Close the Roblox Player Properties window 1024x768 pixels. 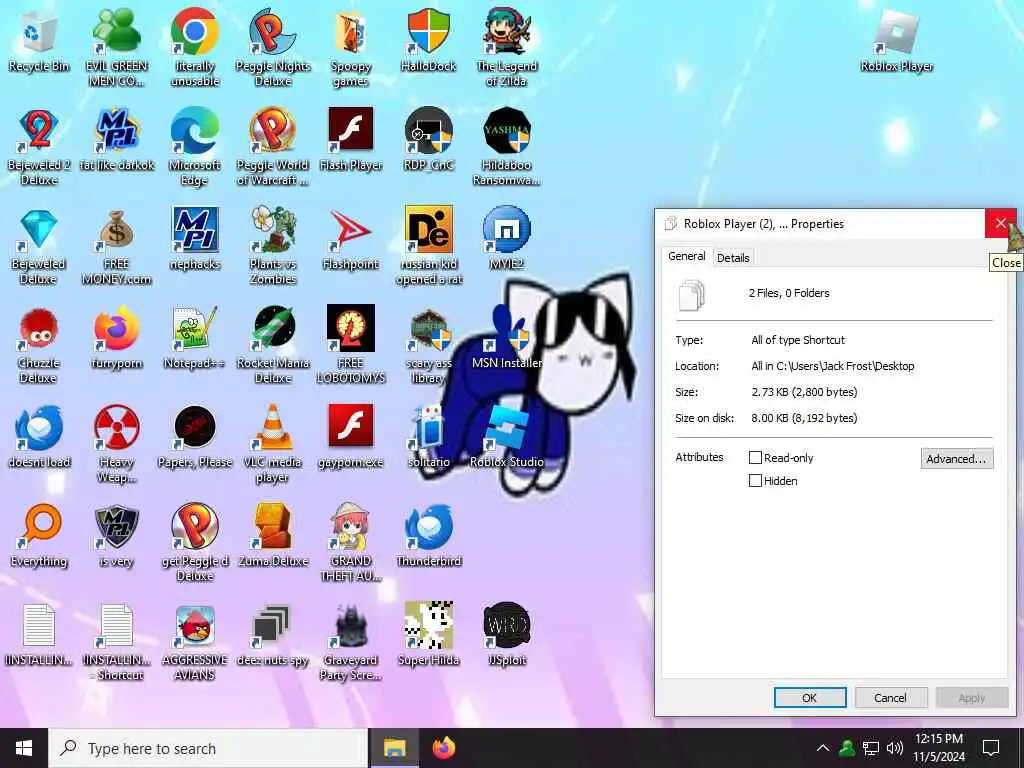click(x=1000, y=223)
